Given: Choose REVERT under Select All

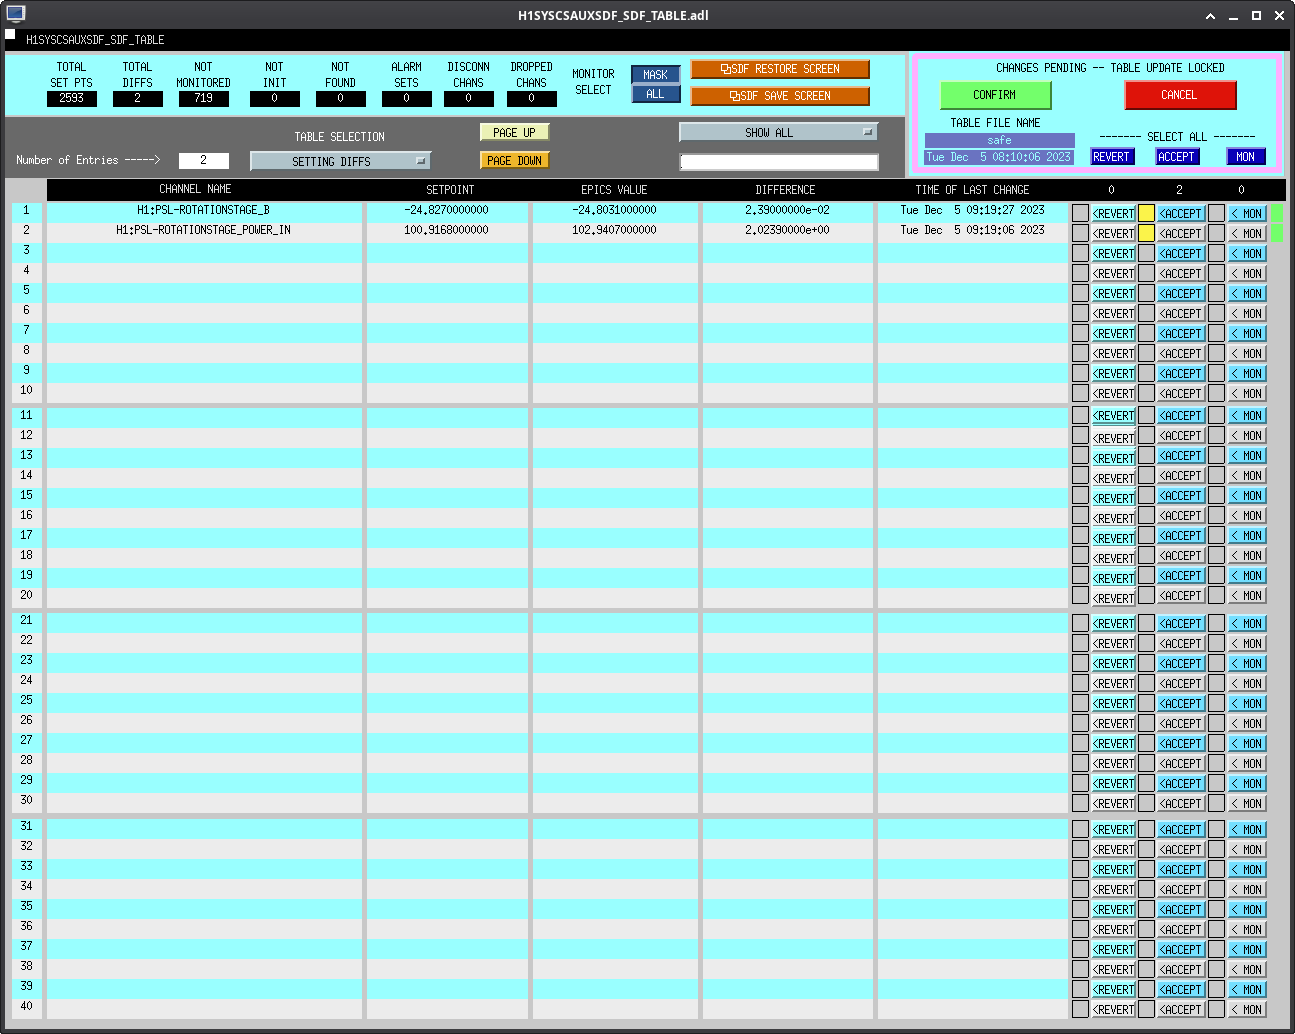Looking at the screenshot, I should pos(1111,157).
